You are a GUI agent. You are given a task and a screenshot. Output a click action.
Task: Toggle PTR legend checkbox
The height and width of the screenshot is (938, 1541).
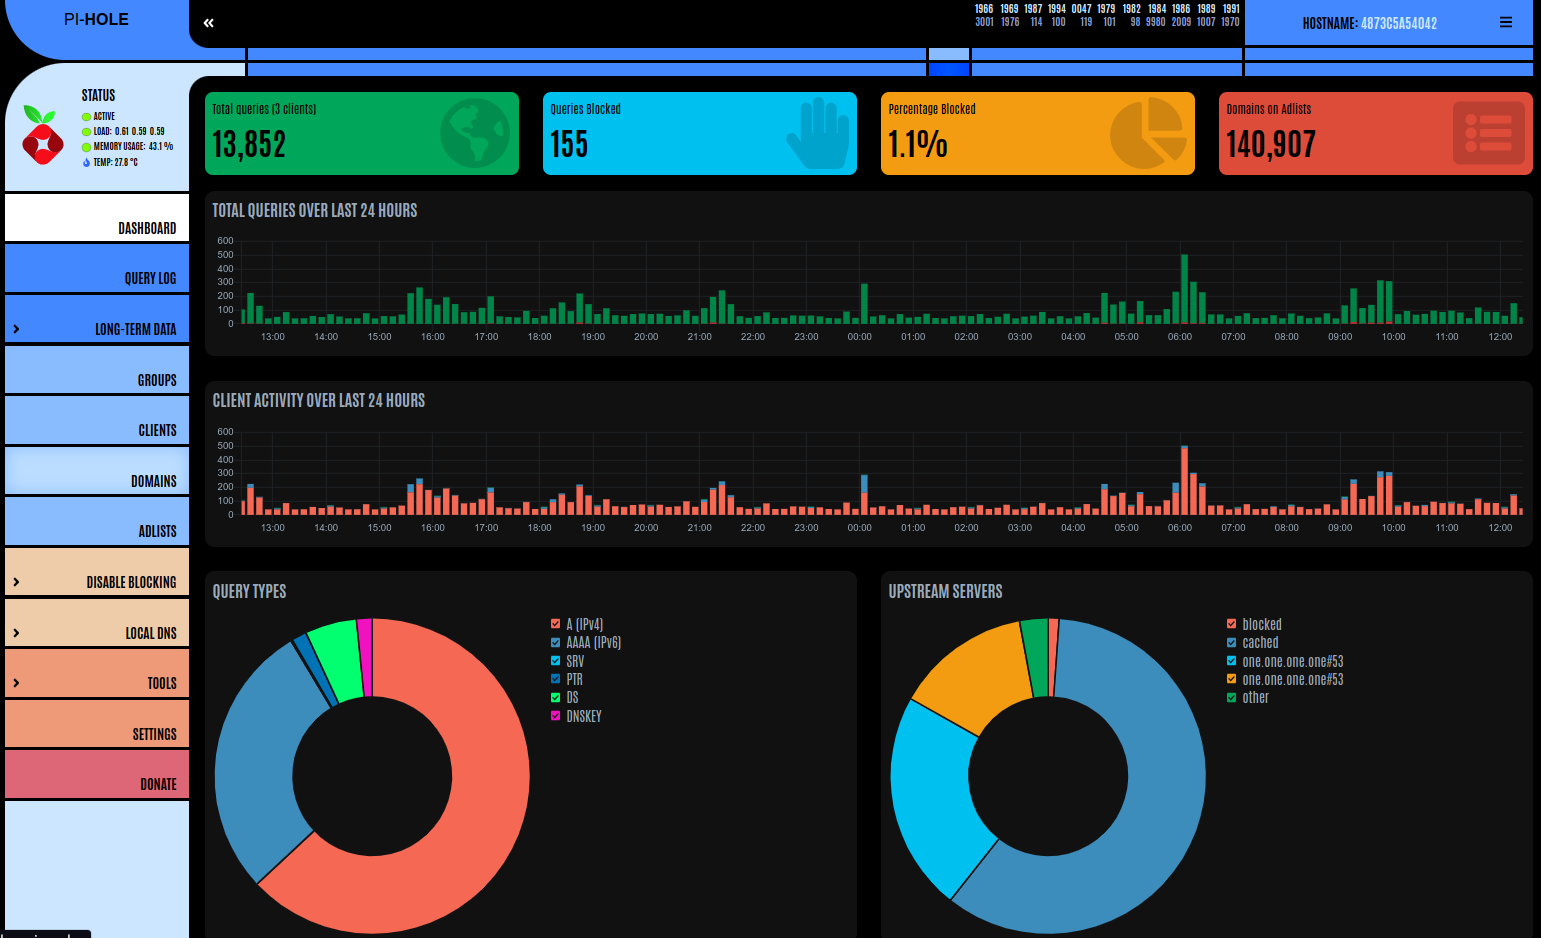[555, 679]
